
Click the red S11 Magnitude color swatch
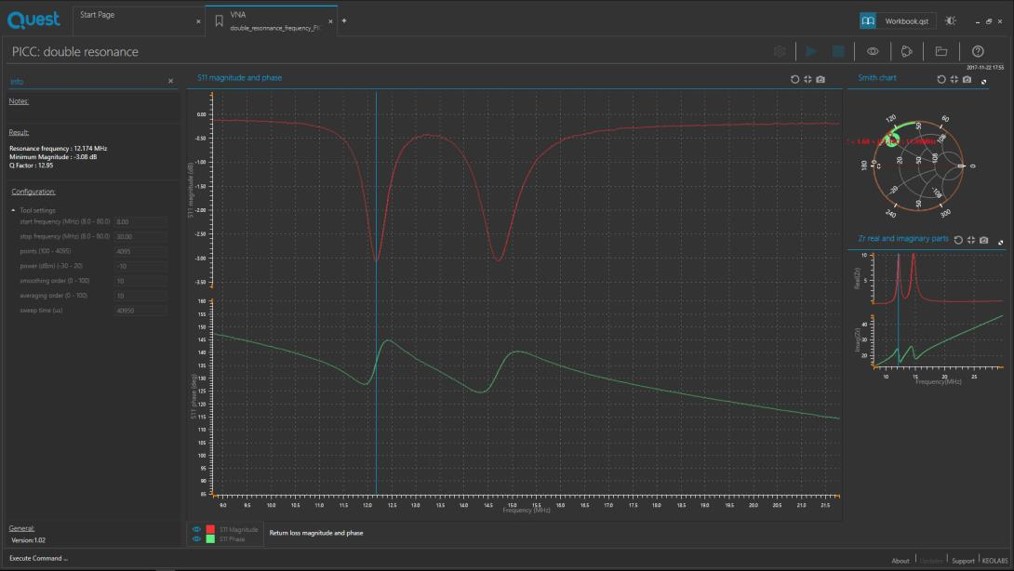[x=210, y=529]
